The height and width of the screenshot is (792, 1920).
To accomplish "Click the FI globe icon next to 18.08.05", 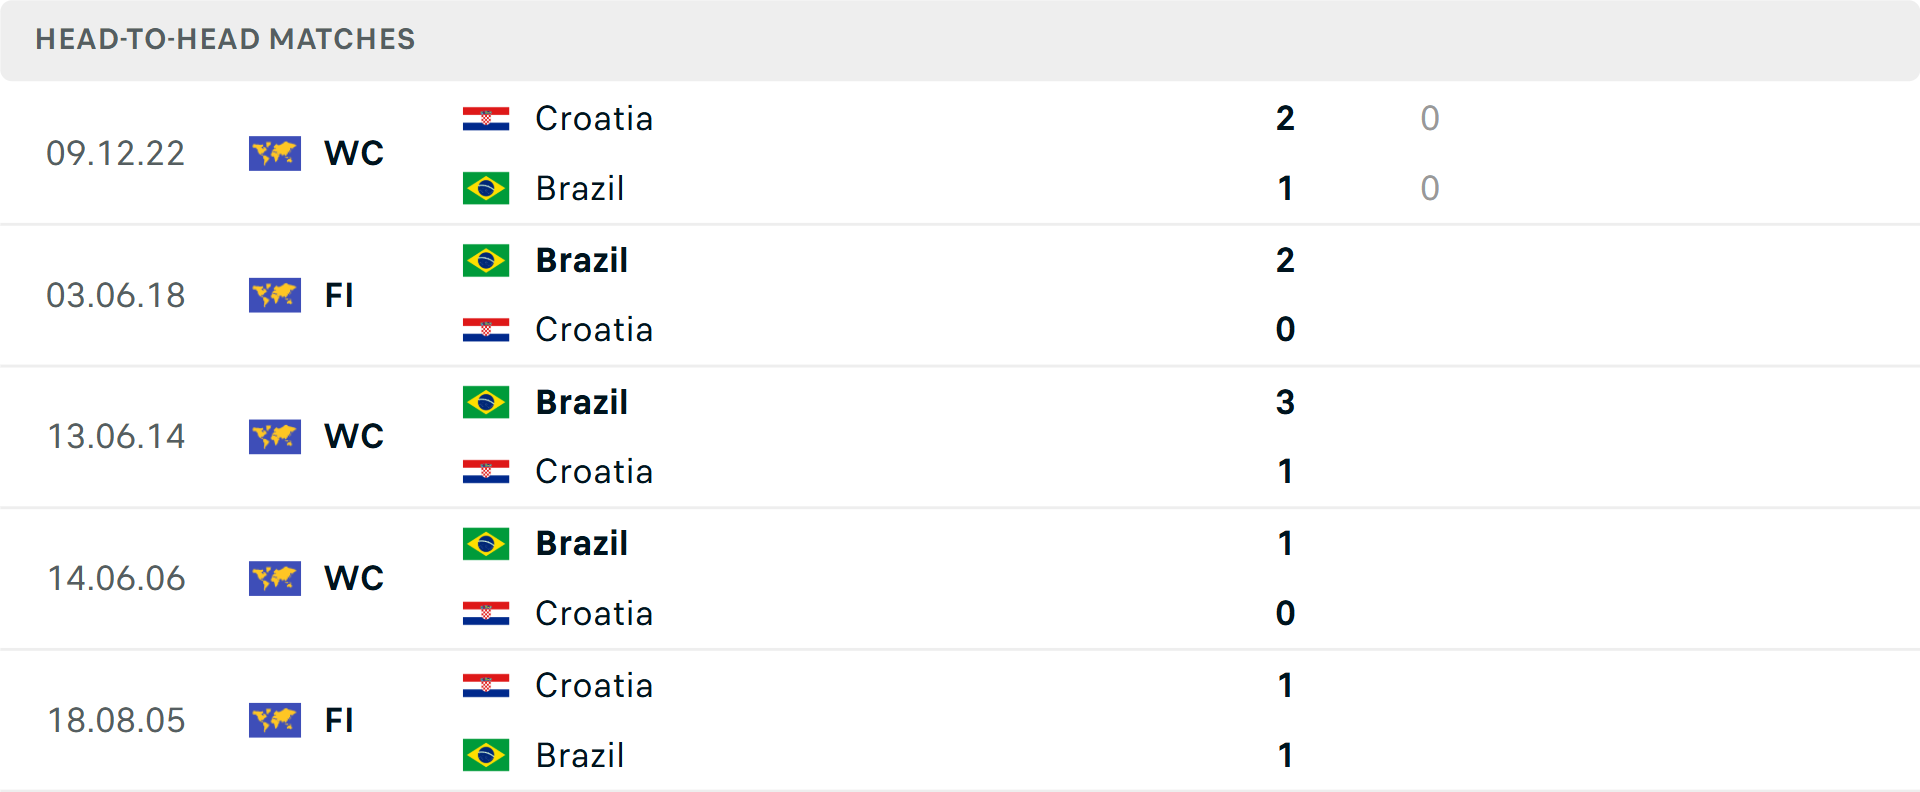I will (274, 720).
